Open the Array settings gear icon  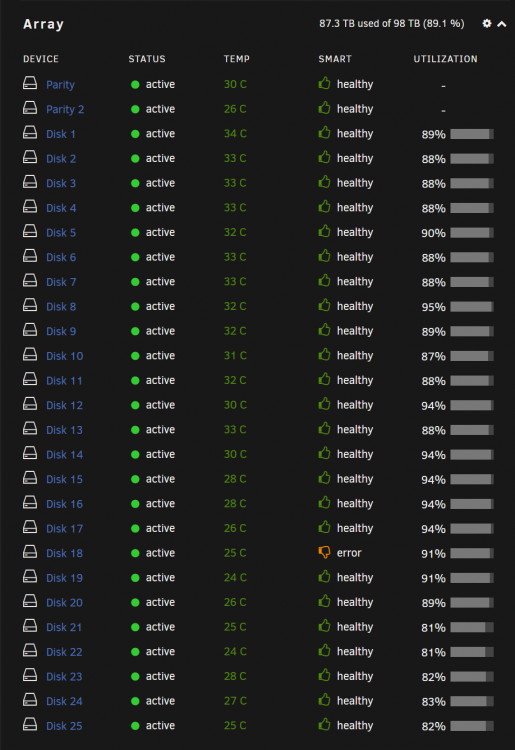487,23
